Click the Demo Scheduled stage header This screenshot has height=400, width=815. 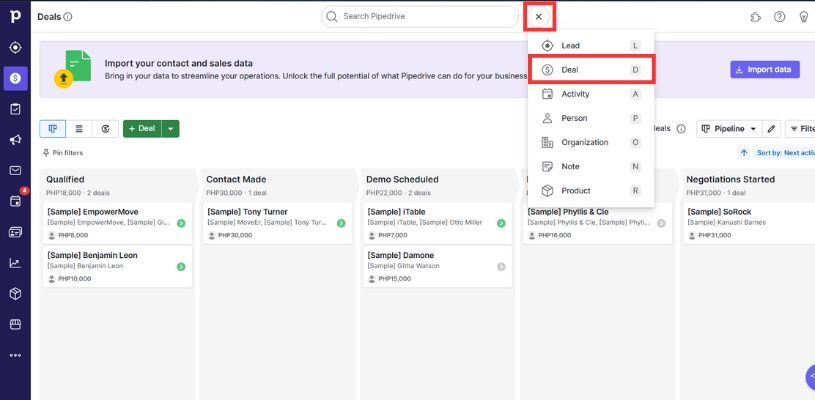point(402,179)
